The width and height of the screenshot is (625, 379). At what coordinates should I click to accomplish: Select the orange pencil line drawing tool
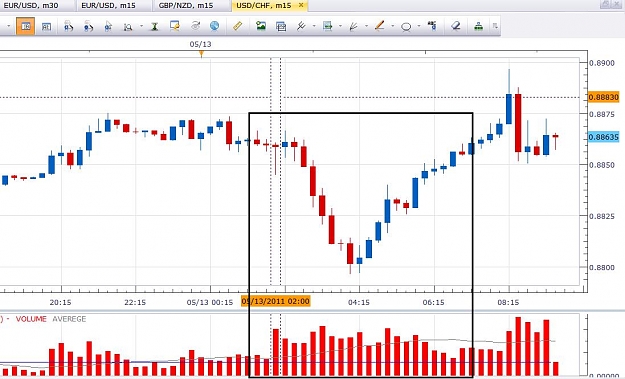[379, 26]
